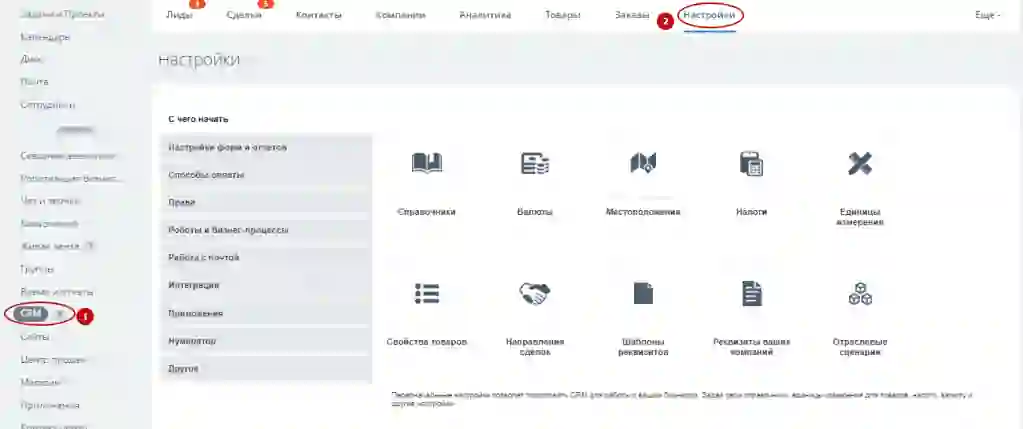Click the Валюты label
The width and height of the screenshot is (1023, 429).
click(x=535, y=212)
